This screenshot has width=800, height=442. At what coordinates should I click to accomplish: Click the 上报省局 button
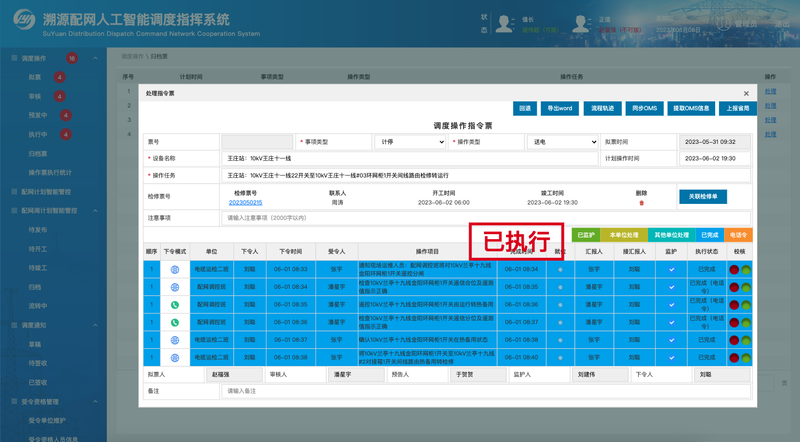pyautogui.click(x=738, y=108)
